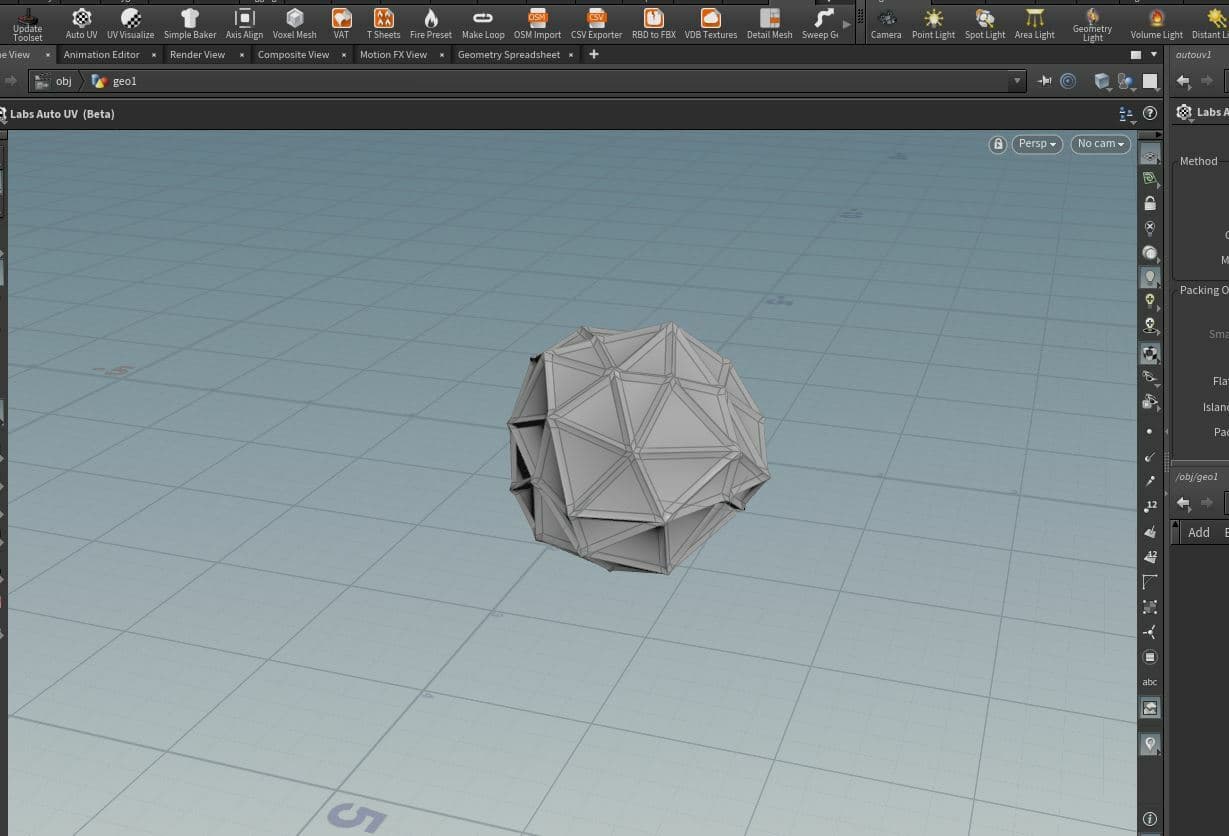Open the No cam camera dropdown
Image resolution: width=1229 pixels, height=836 pixels.
tap(1101, 144)
